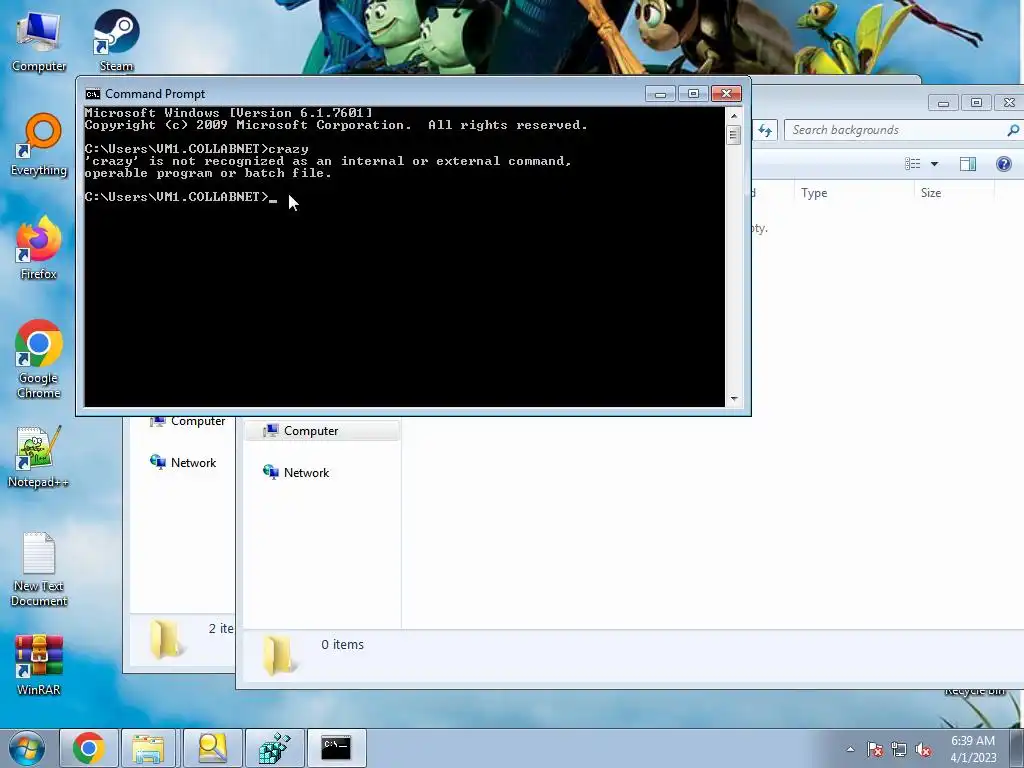Select Network in front Explorer navigation pane

click(x=295, y=473)
